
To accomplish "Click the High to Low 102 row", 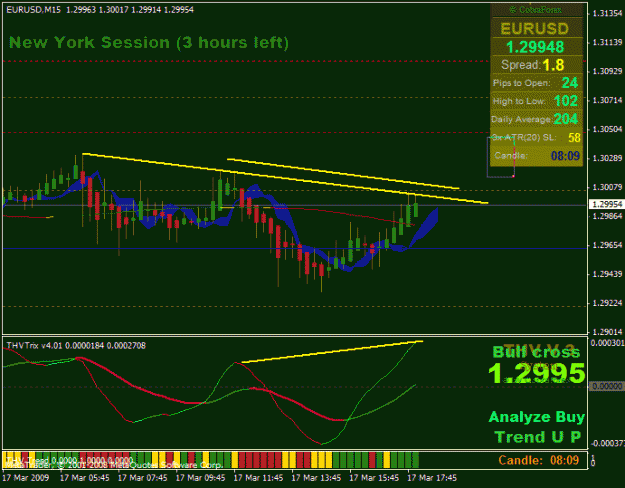I will tap(535, 101).
